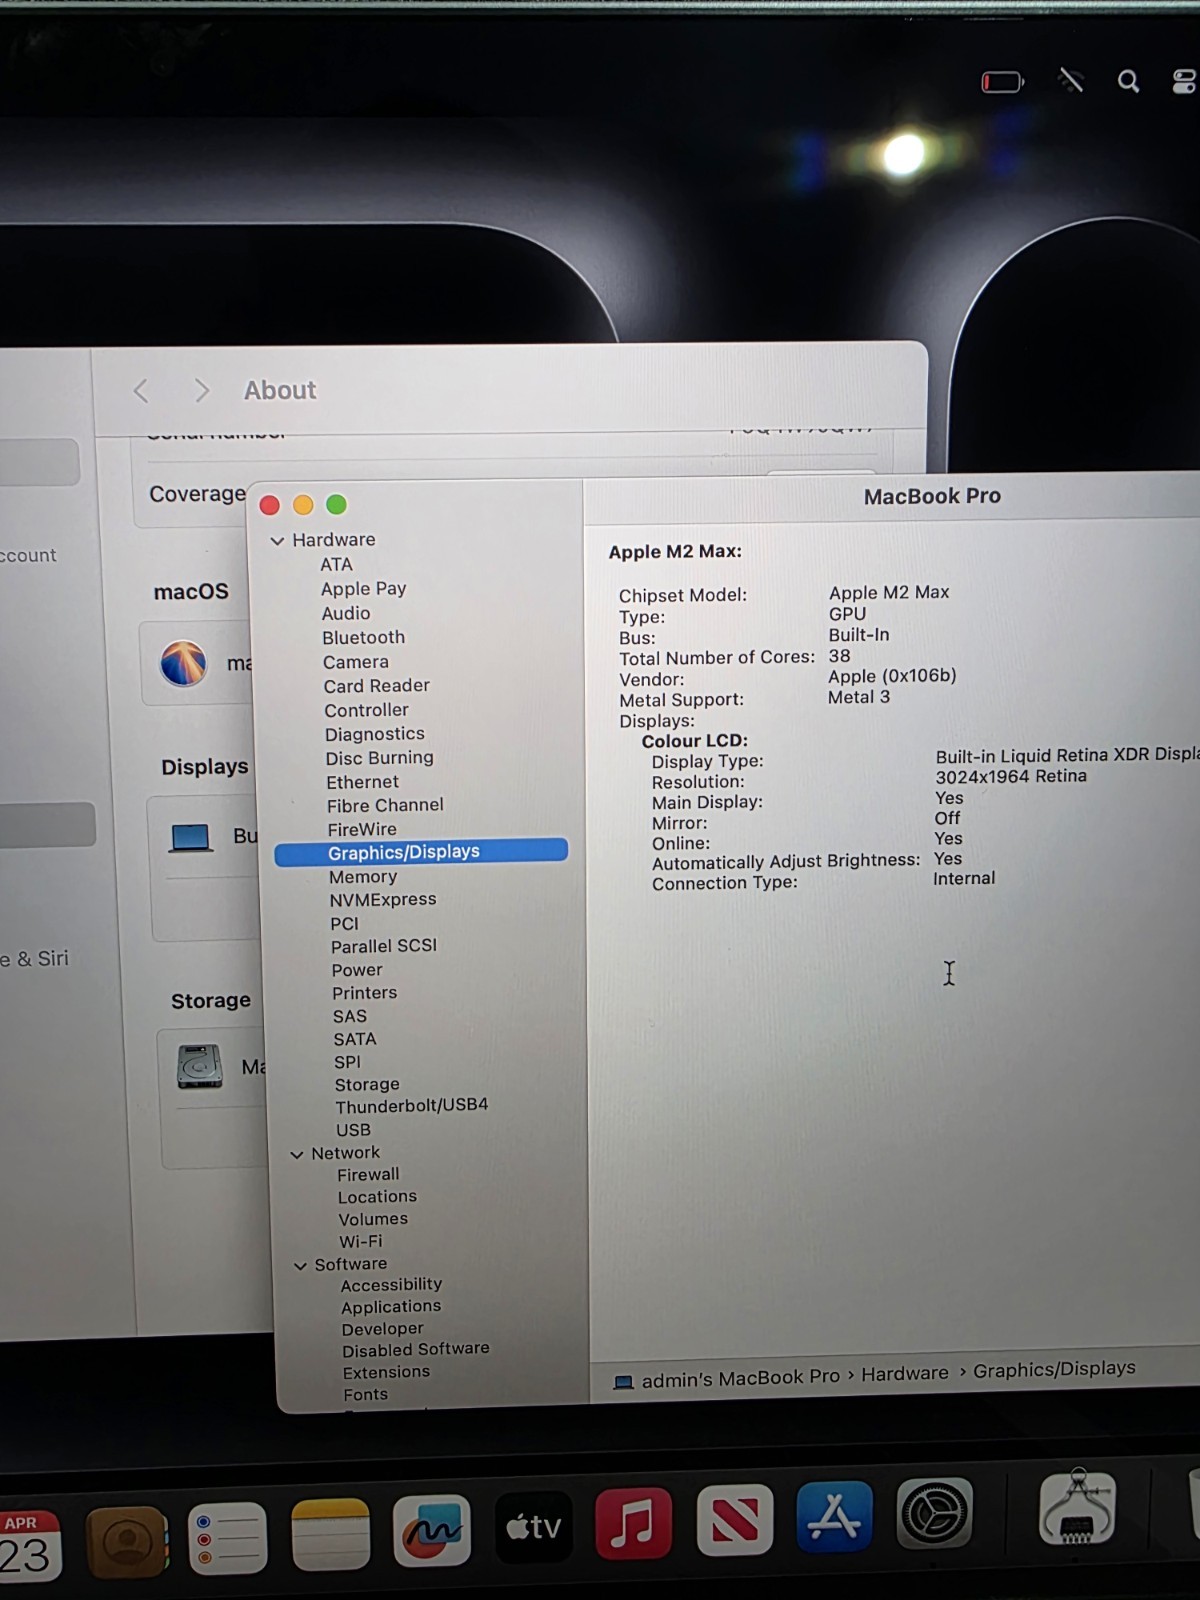Go forward in System Settings
The width and height of the screenshot is (1200, 1600).
pos(202,390)
